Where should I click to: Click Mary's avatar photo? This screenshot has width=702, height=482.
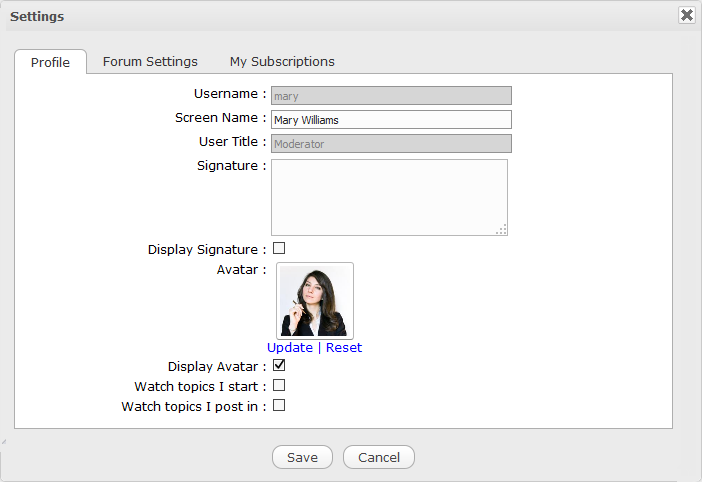click(x=315, y=300)
